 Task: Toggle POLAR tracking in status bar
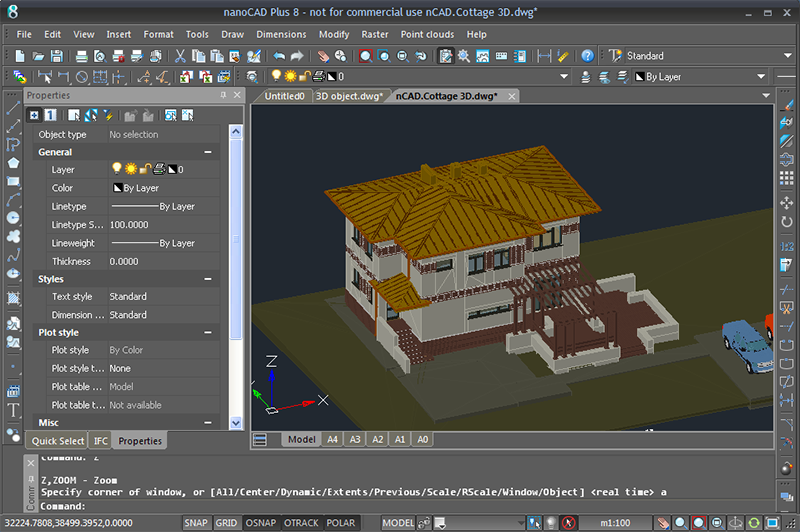tap(341, 523)
